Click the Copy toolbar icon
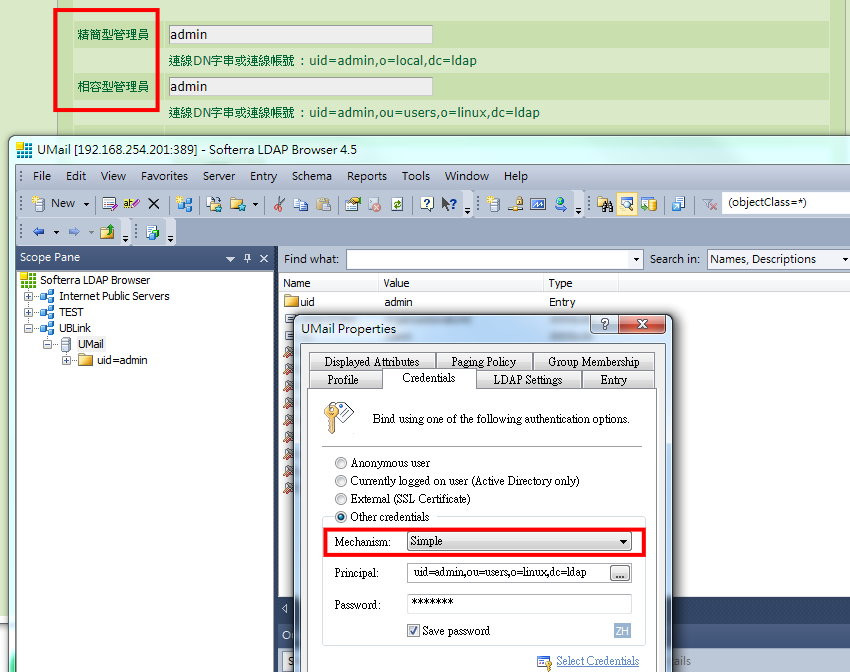850x672 pixels. 301,204
